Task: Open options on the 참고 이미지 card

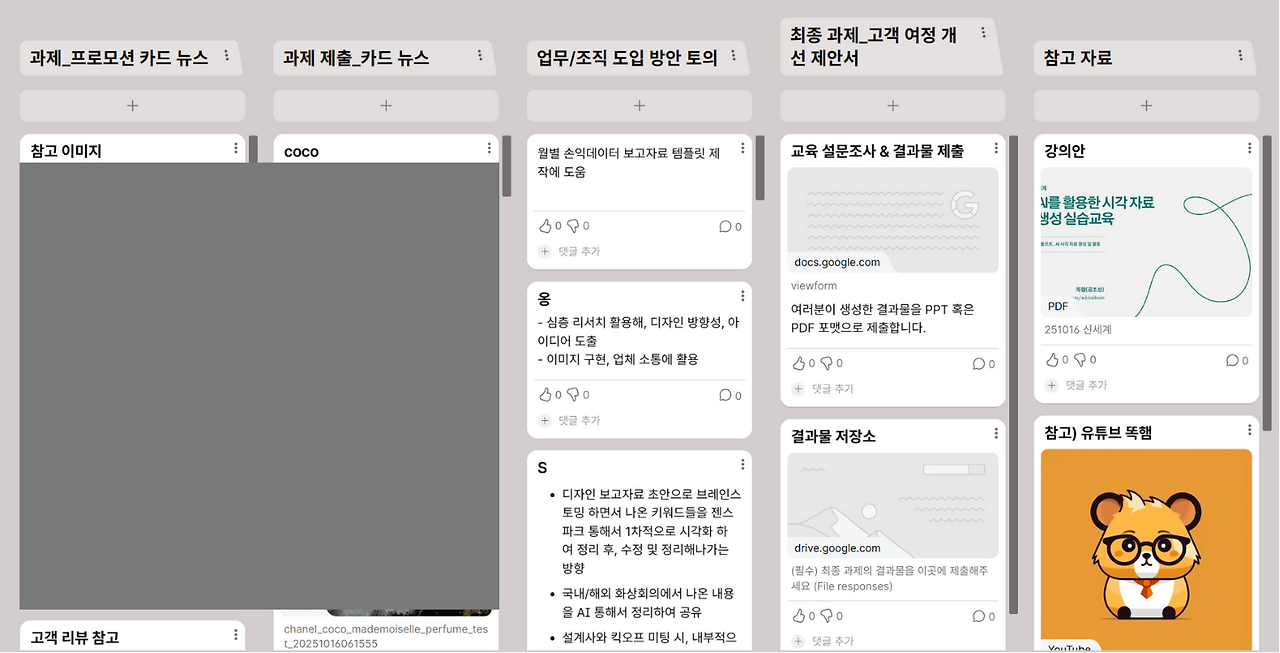Action: 236,147
